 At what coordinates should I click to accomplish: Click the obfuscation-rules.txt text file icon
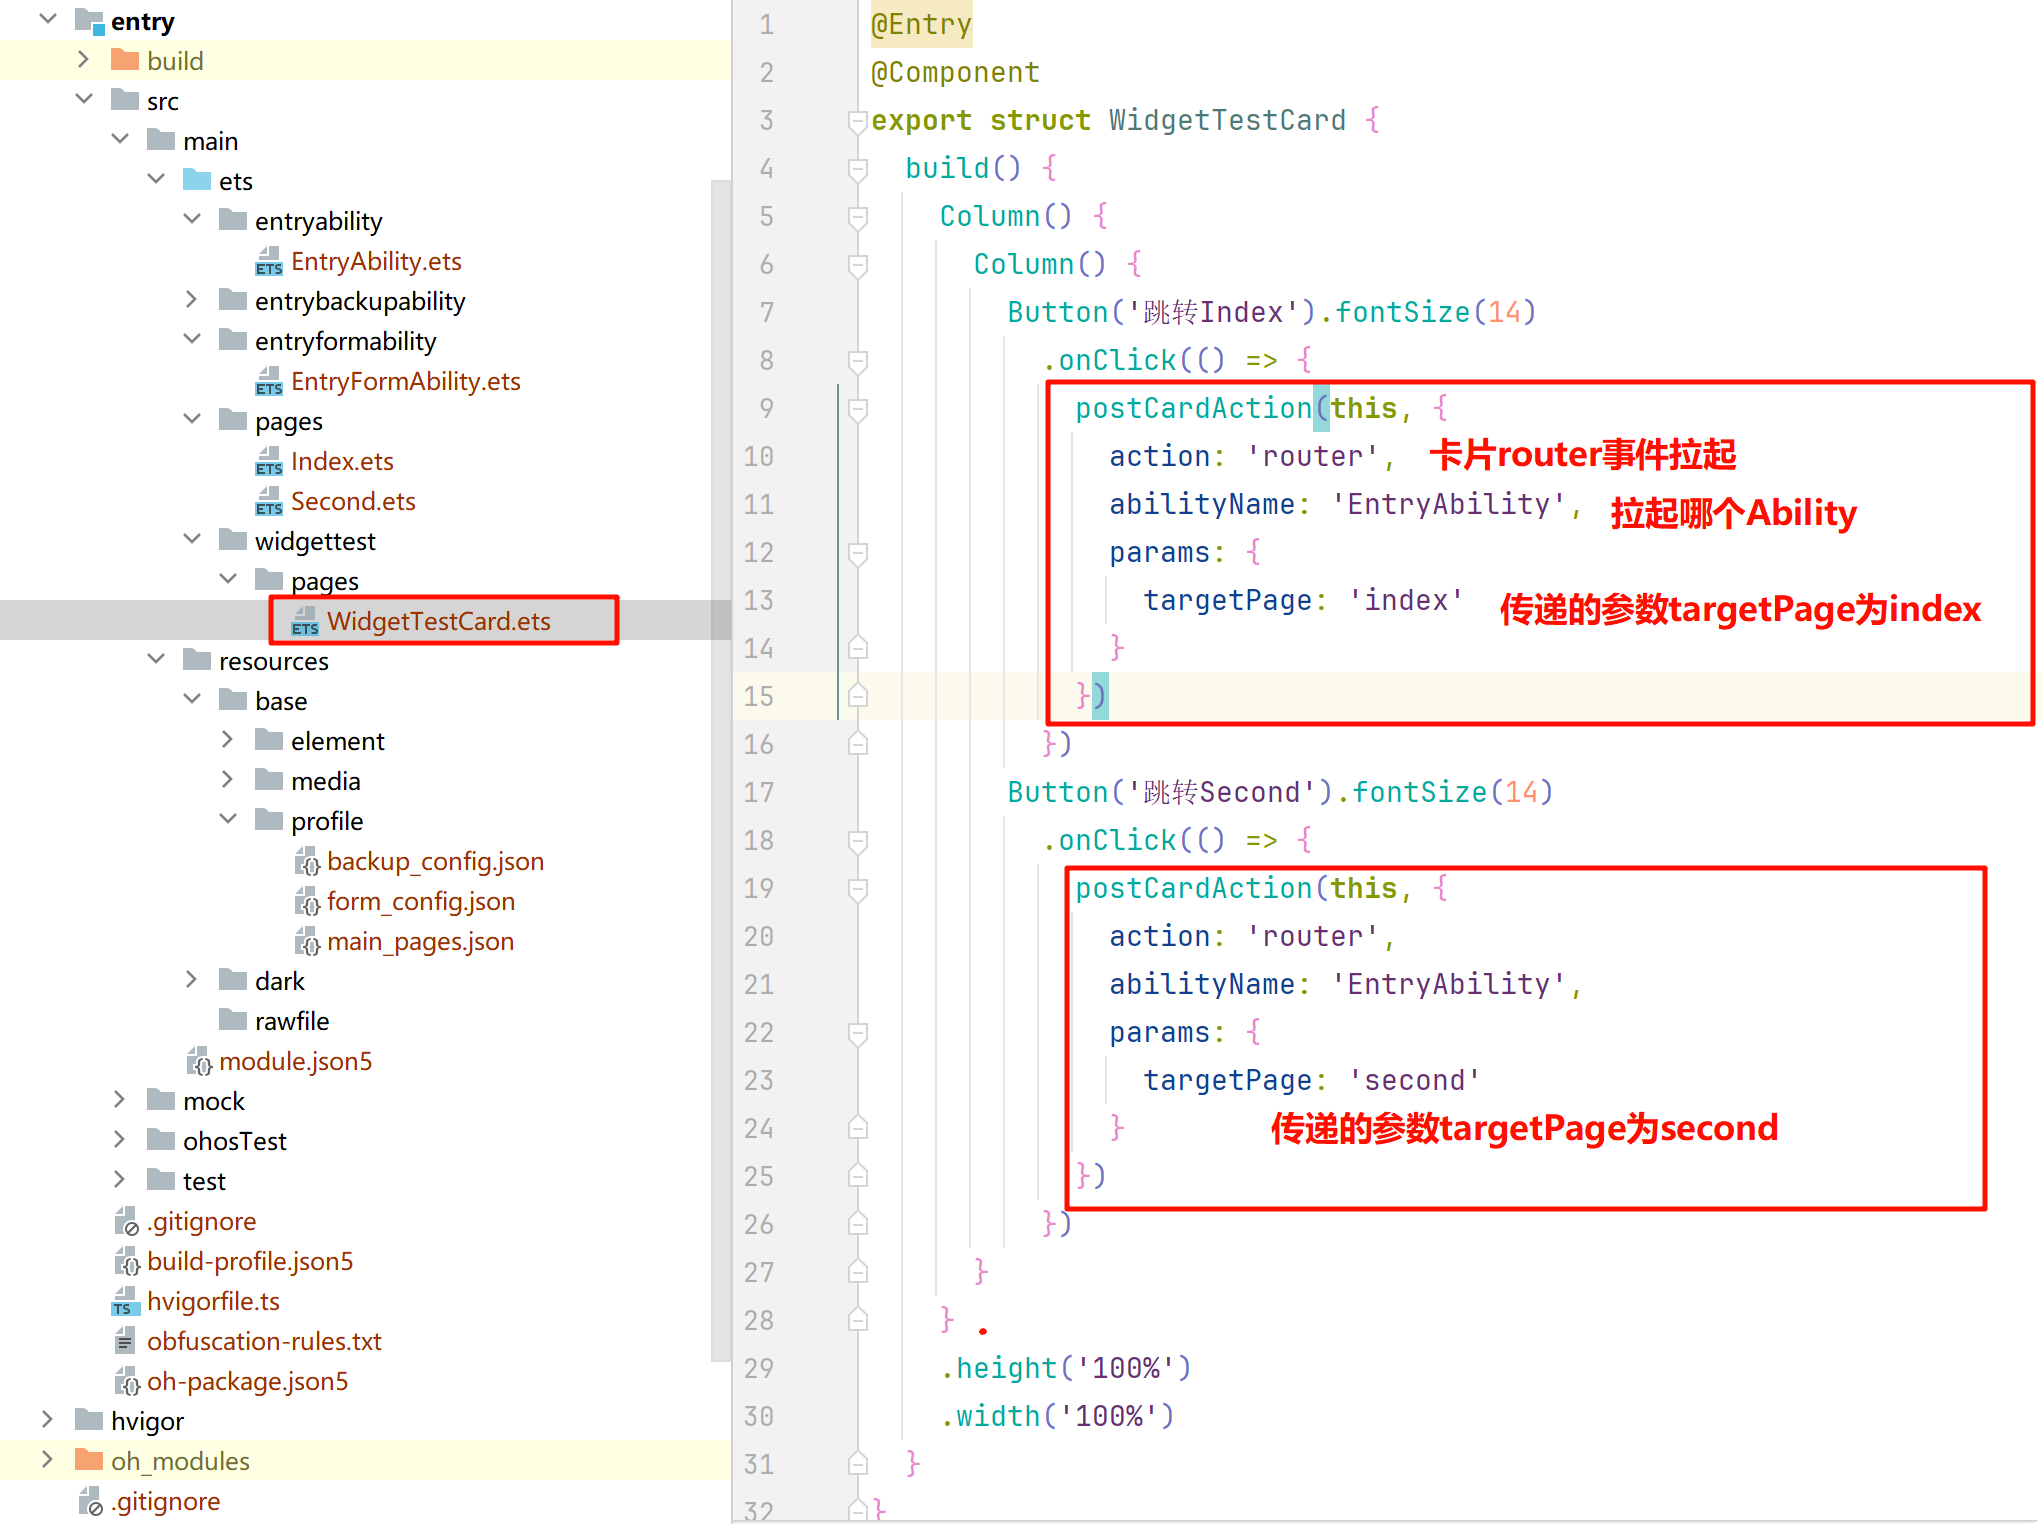[124, 1341]
